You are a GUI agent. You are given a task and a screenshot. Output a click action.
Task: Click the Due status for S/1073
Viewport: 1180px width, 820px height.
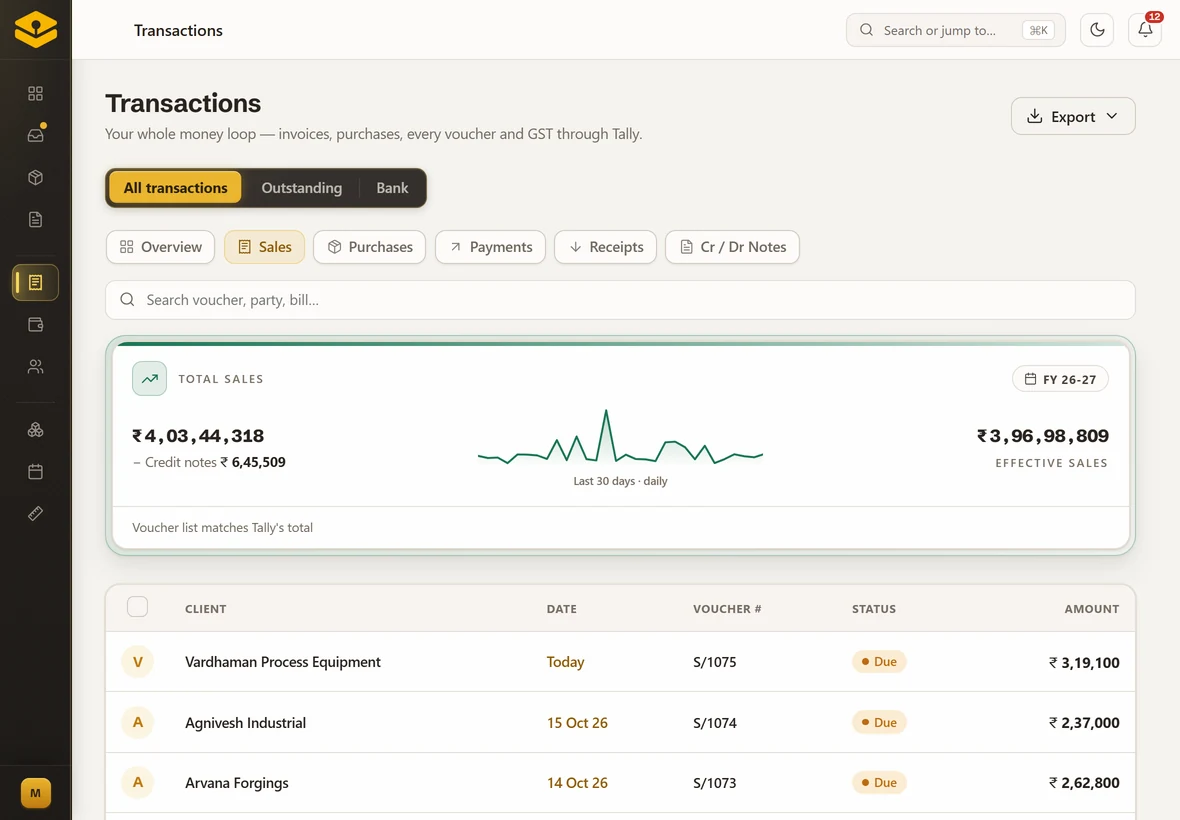point(879,782)
